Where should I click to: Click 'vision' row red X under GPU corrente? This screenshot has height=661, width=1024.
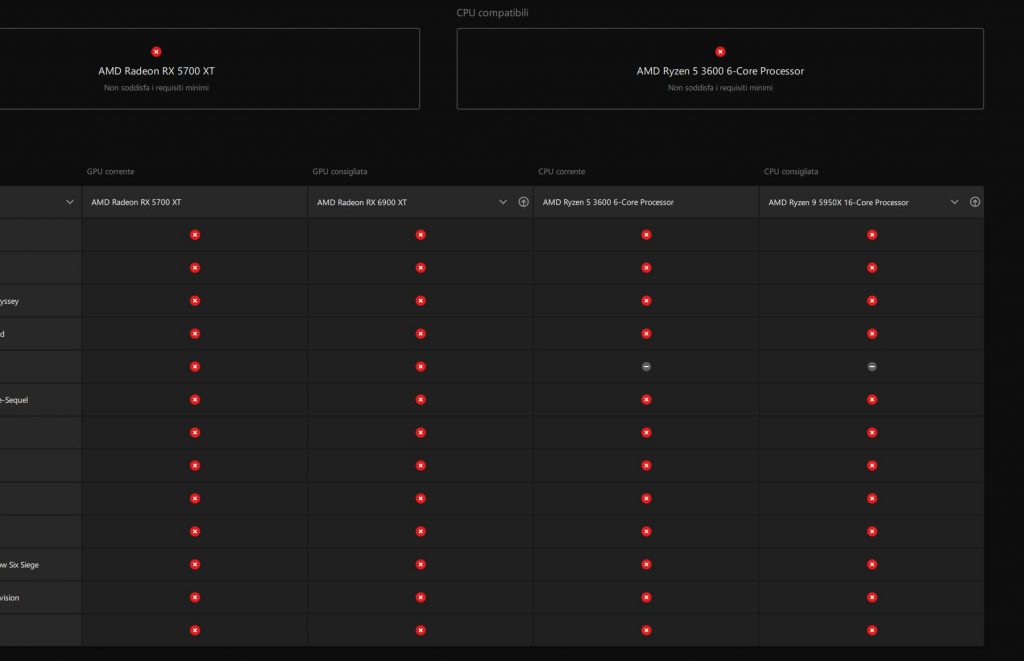195,597
